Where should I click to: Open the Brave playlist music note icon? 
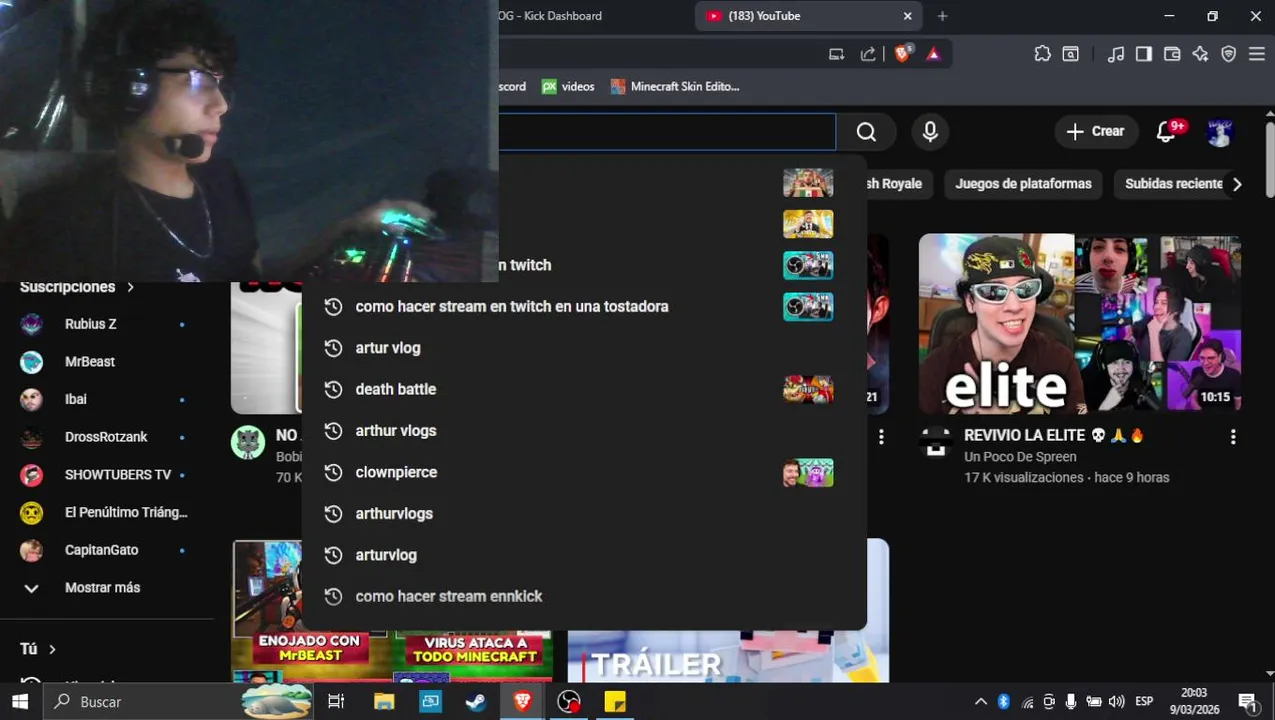[1116, 54]
